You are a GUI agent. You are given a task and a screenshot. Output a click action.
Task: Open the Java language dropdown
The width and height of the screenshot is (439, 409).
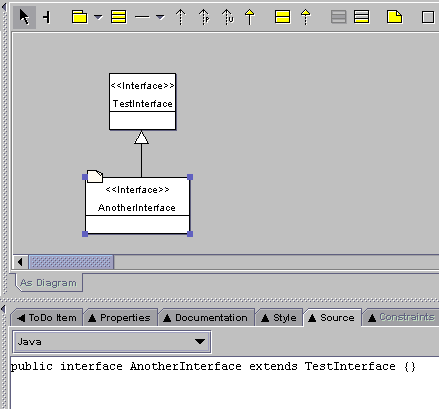[111, 342]
